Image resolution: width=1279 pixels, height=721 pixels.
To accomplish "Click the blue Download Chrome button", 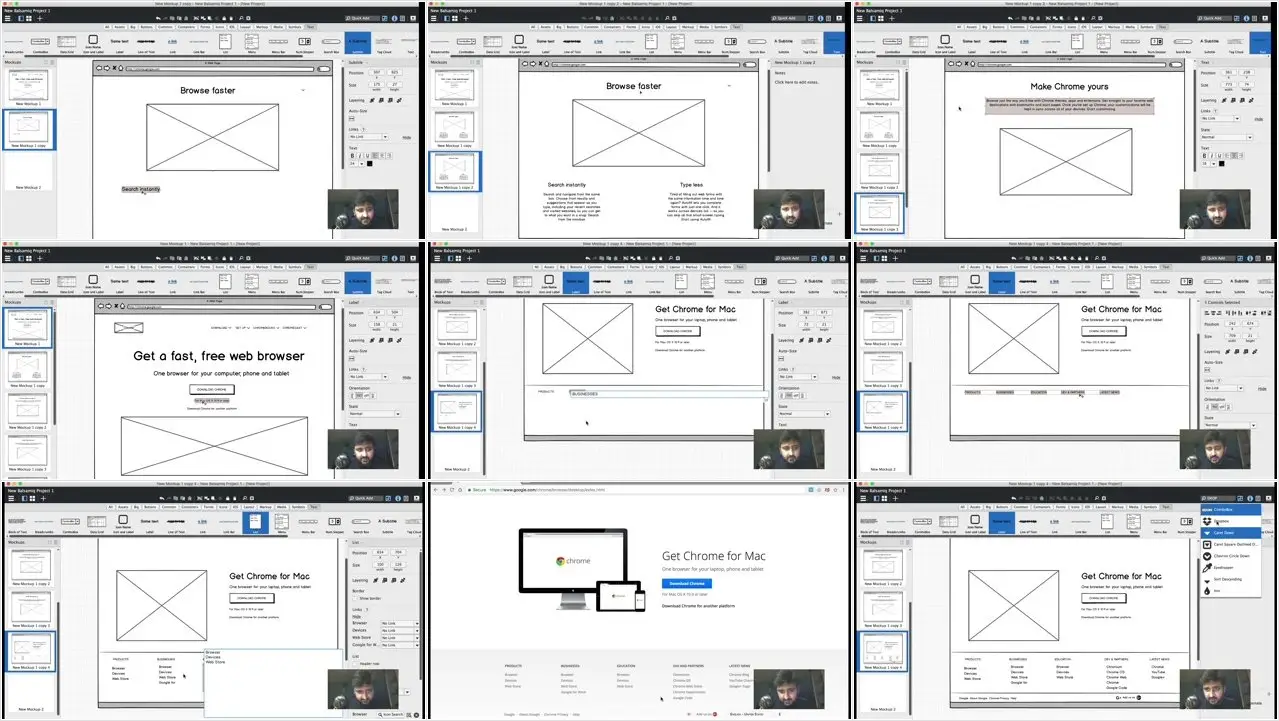I will coord(687,583).
